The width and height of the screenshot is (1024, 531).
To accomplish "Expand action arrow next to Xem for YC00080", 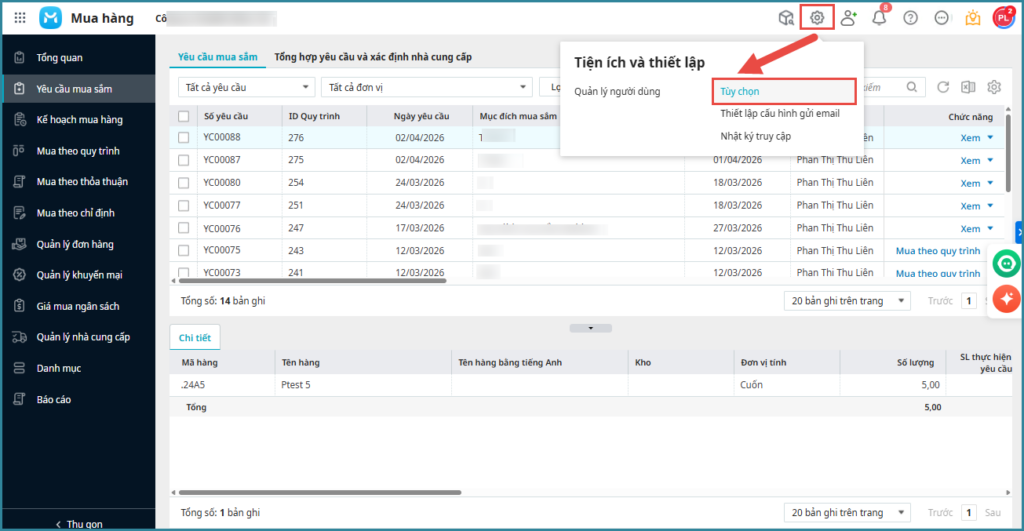I will point(991,183).
